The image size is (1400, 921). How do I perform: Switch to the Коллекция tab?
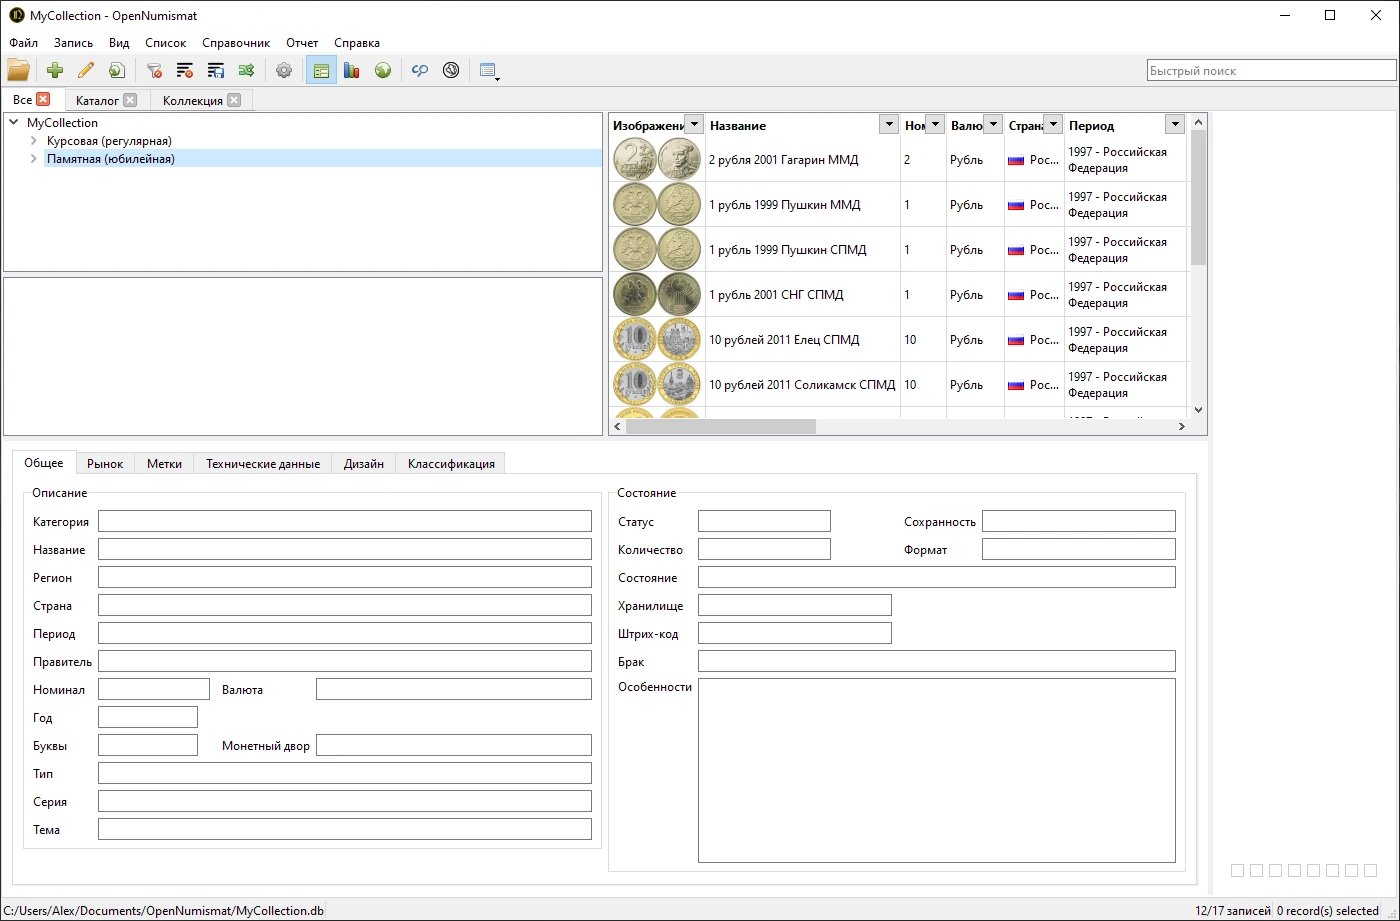coord(192,101)
